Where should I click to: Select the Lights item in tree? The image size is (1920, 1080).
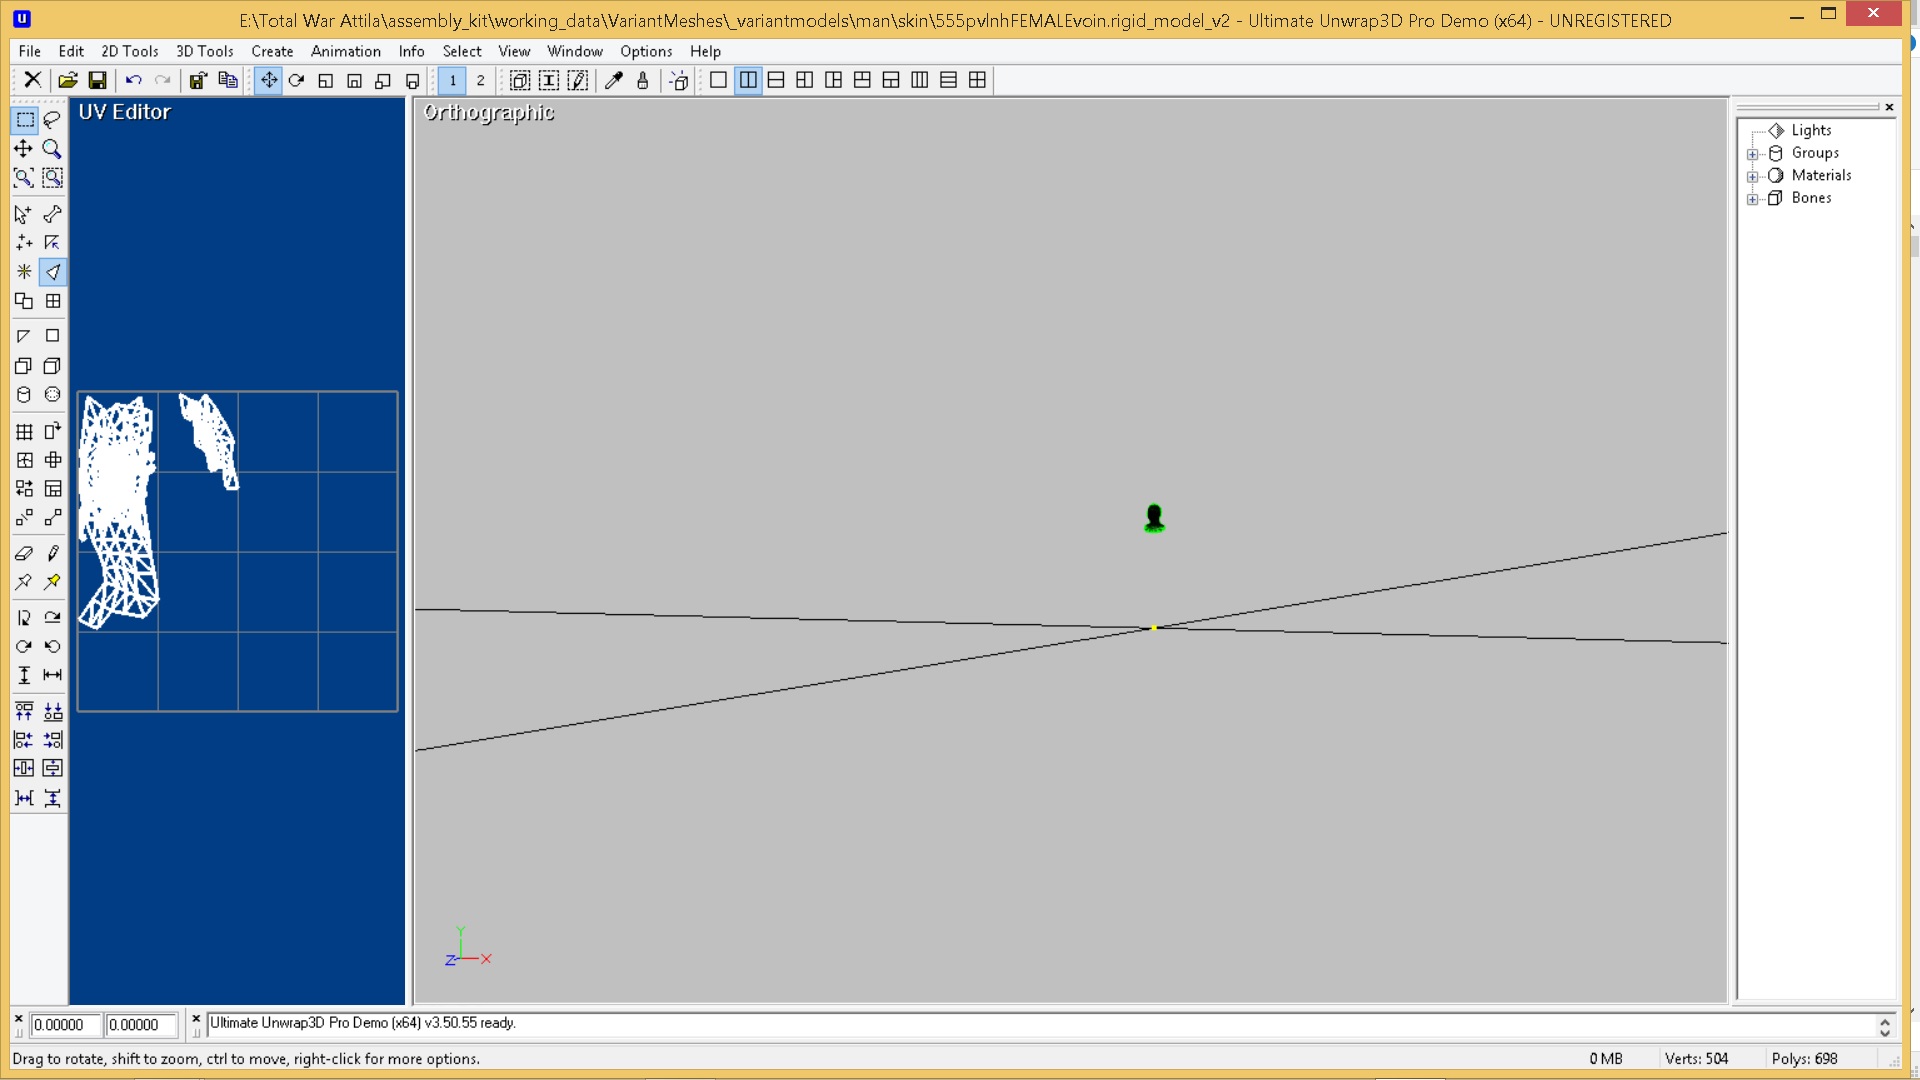tap(1810, 130)
